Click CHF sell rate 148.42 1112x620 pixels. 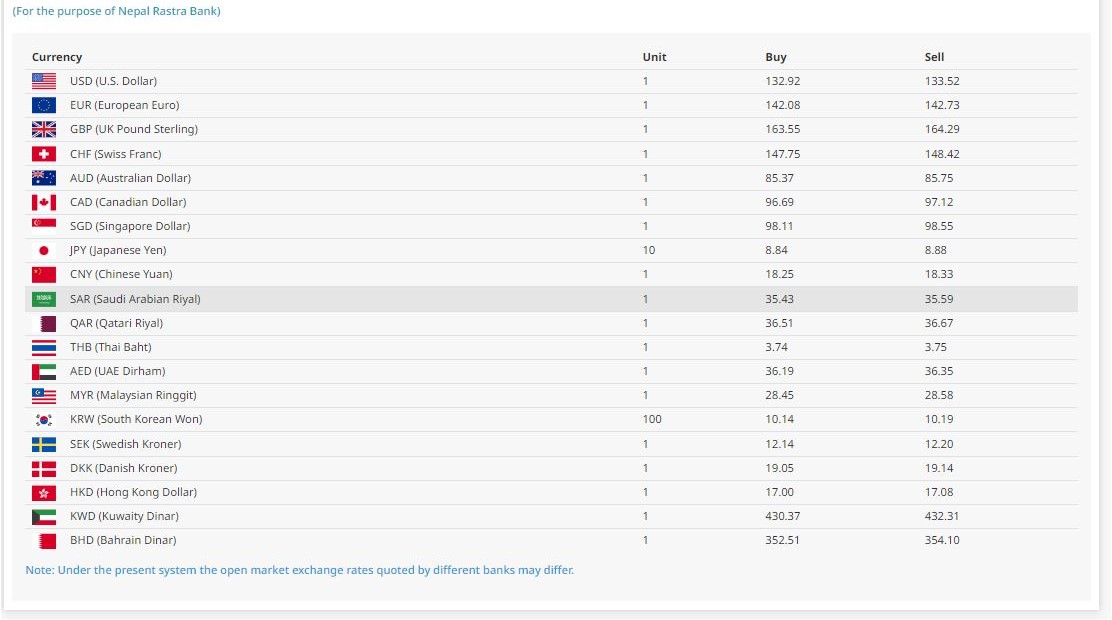pos(942,154)
